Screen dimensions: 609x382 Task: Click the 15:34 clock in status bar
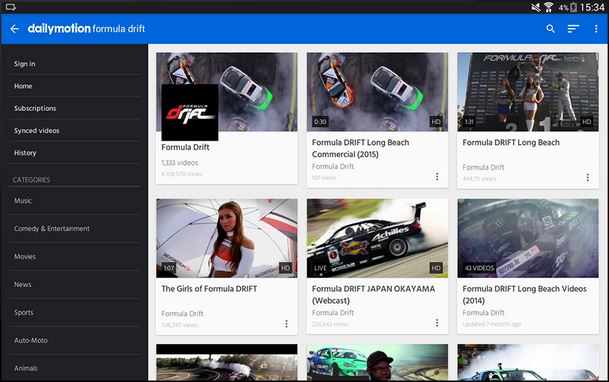[x=592, y=7]
